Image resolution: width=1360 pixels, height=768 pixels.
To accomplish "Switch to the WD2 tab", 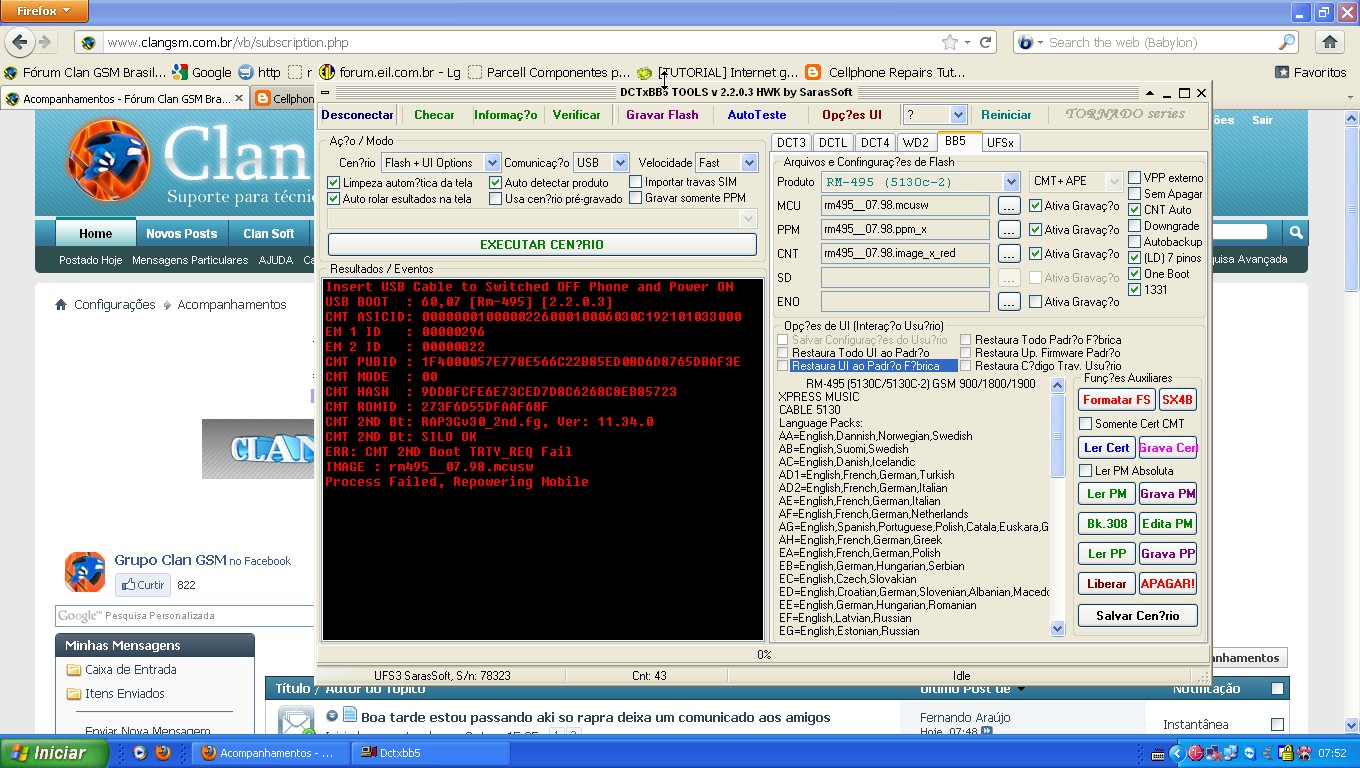I will [915, 143].
